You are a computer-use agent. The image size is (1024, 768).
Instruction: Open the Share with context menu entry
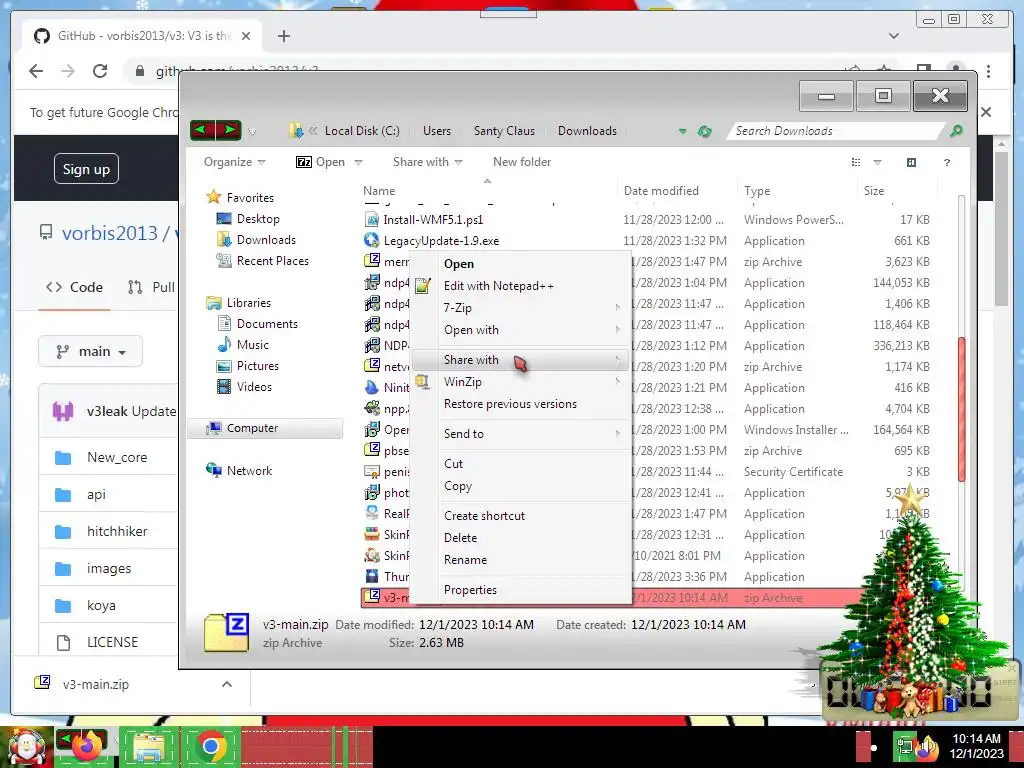click(520, 360)
